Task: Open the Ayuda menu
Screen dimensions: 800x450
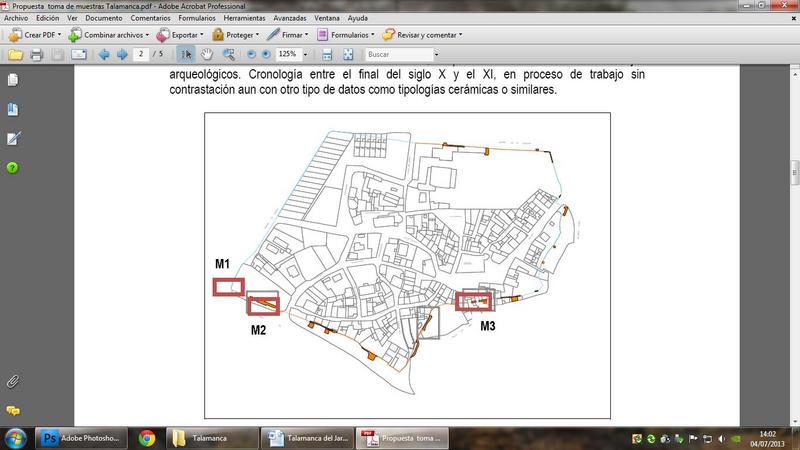Action: click(x=358, y=18)
